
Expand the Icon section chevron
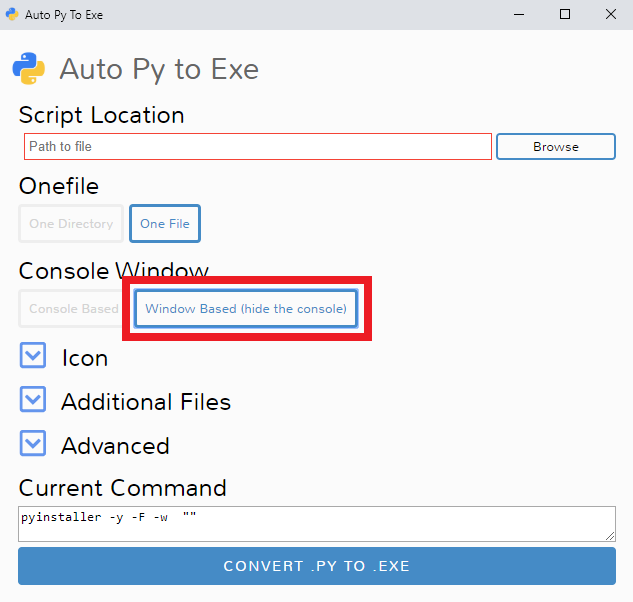point(33,355)
